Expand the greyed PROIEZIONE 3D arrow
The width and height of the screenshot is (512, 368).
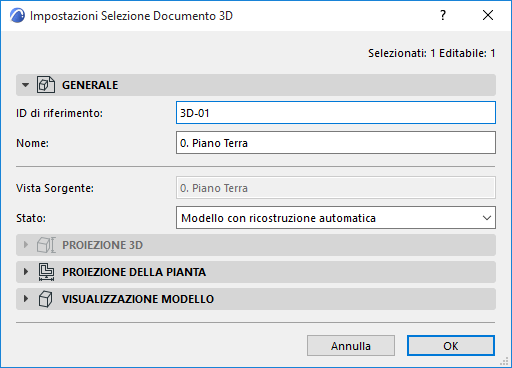pos(26,245)
